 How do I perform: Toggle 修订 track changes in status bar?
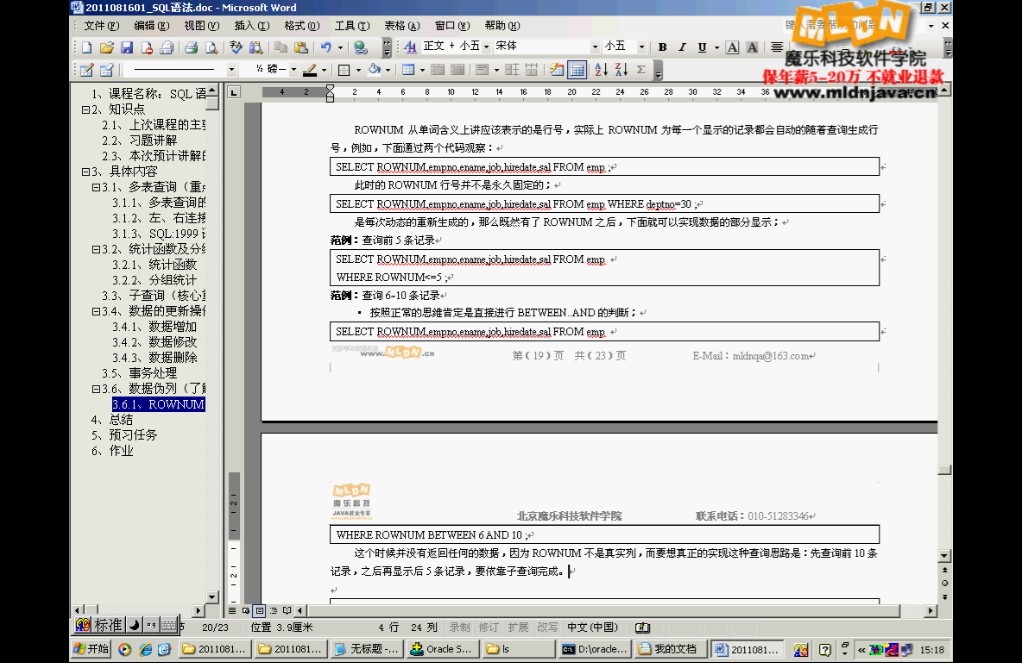[488, 627]
